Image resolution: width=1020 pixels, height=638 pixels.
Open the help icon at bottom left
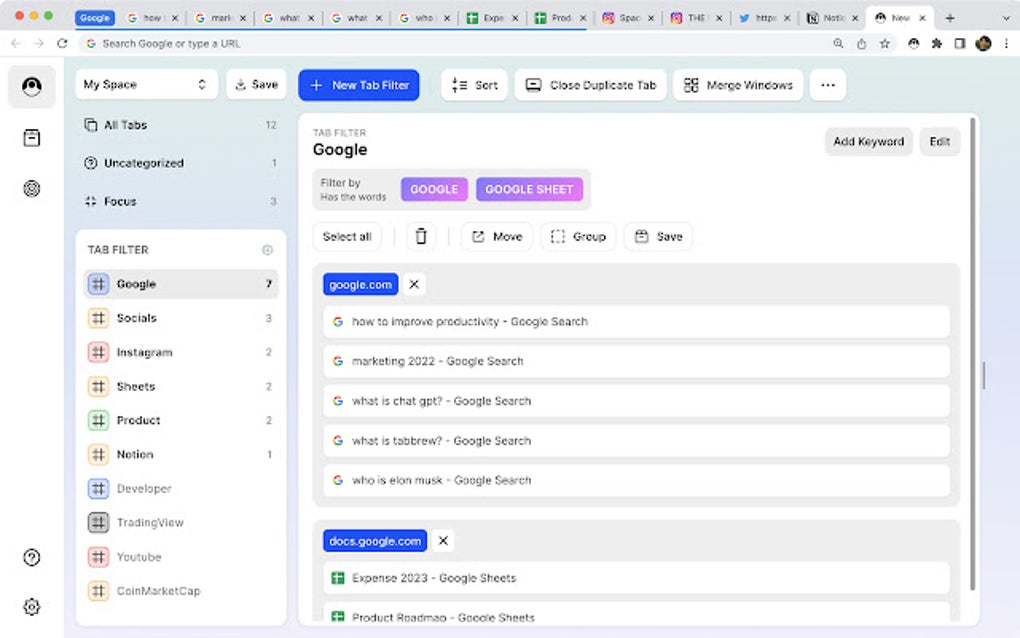(x=31, y=557)
